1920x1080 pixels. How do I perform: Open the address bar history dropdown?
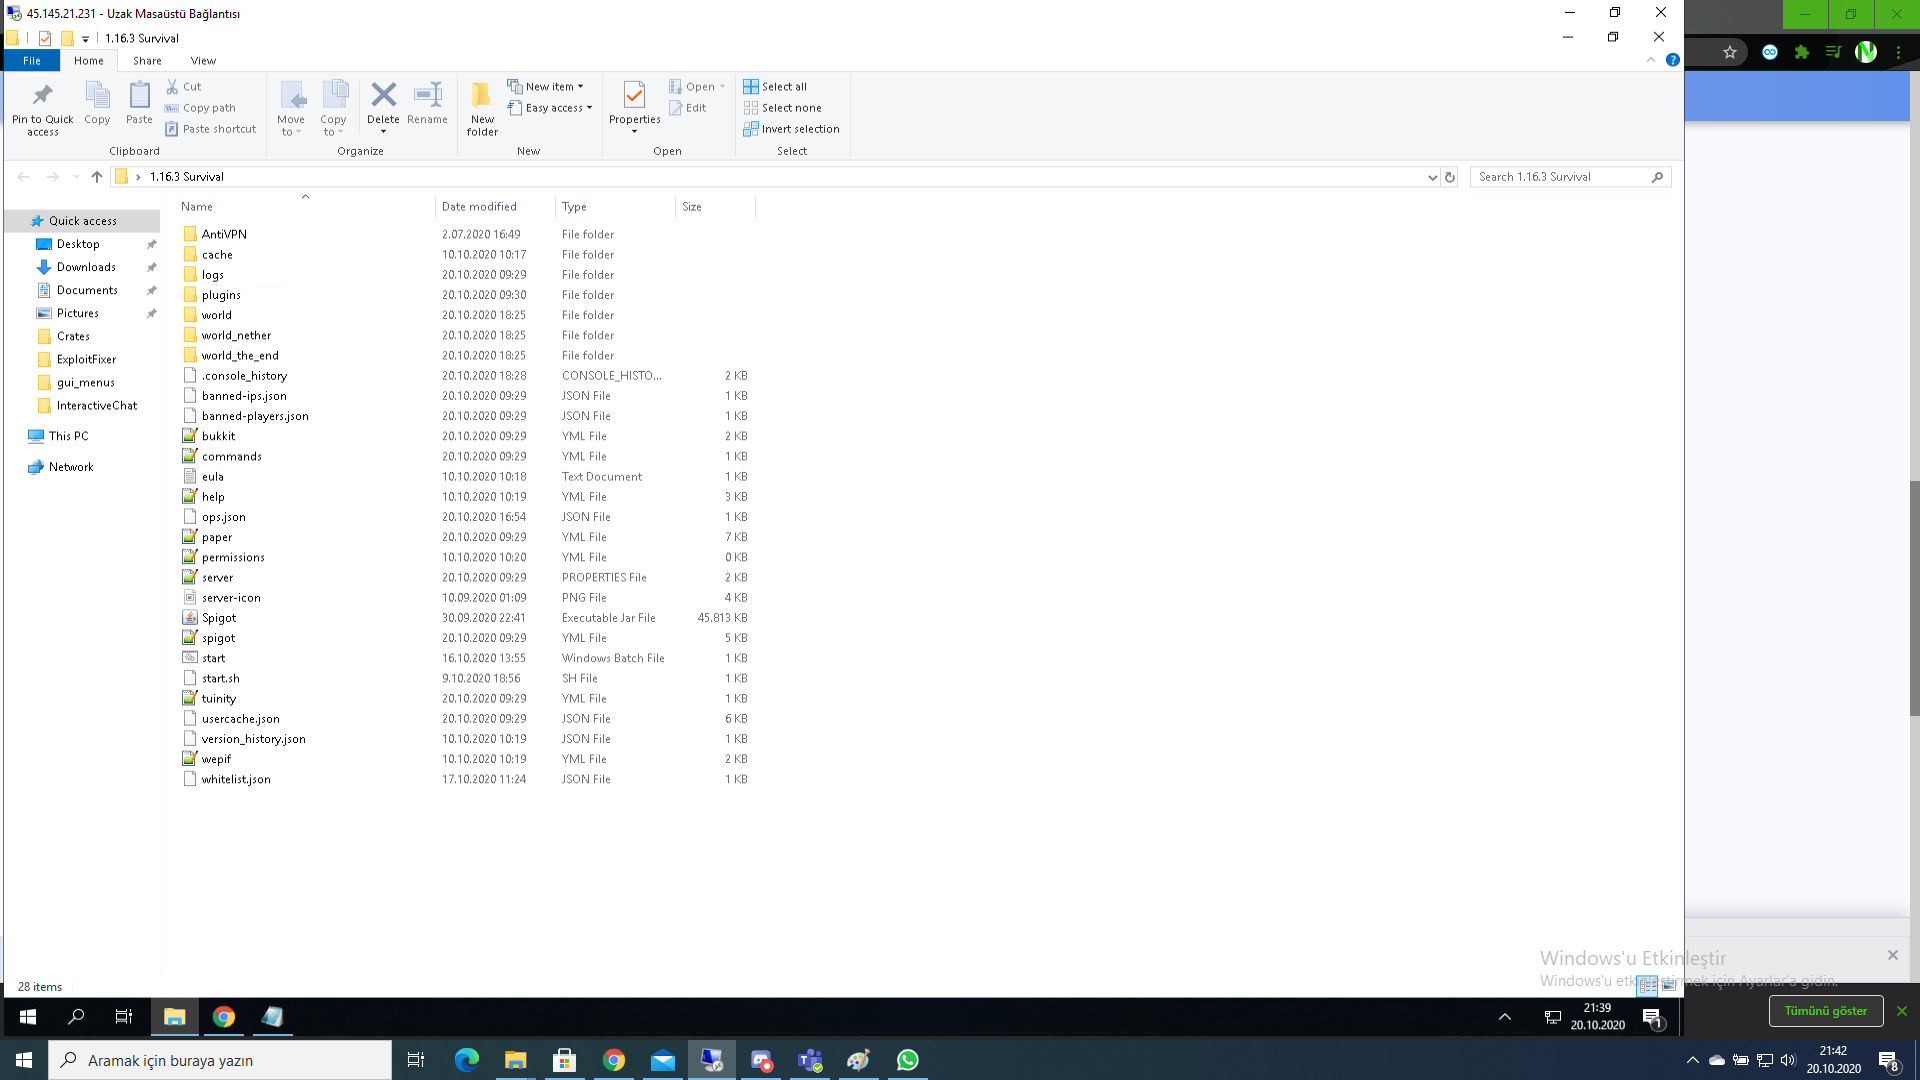click(1432, 177)
